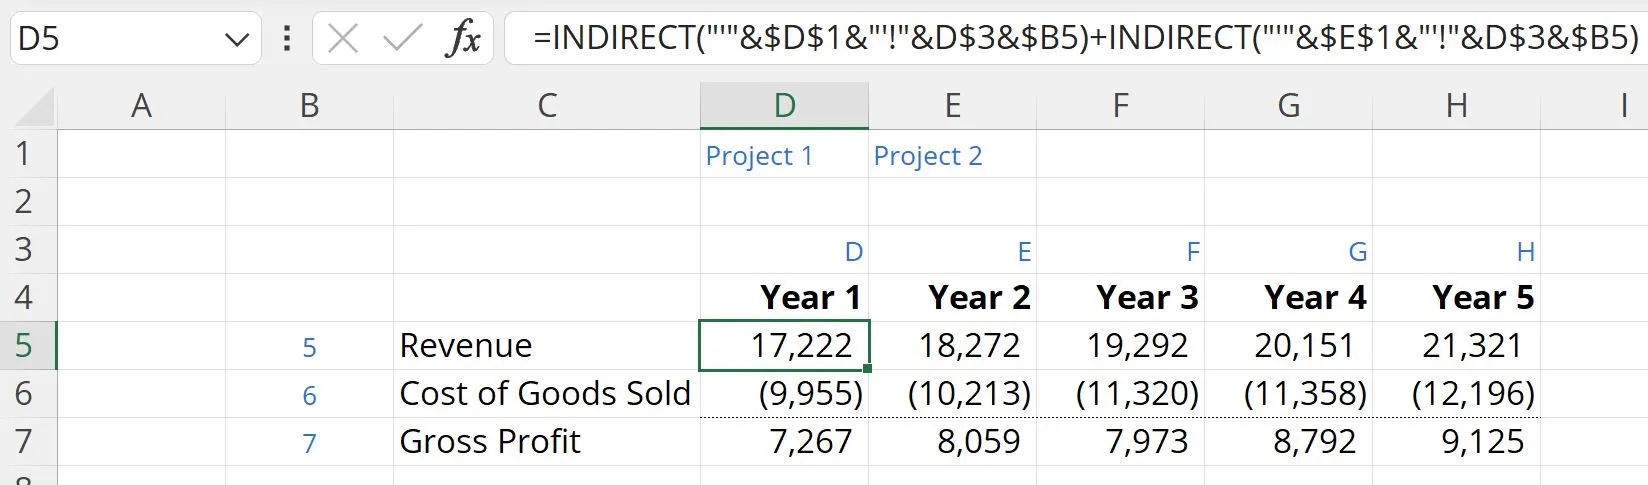Click the Project 2 cell
The image size is (1648, 485).
952,155
